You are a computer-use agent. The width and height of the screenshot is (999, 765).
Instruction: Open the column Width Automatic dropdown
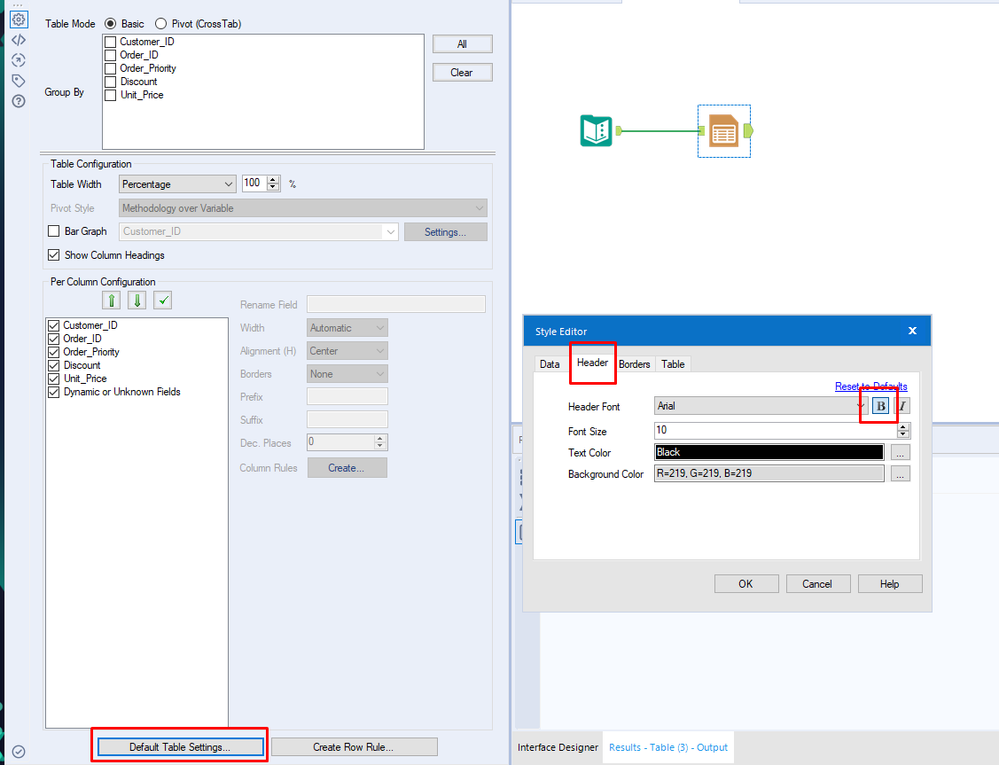point(347,328)
